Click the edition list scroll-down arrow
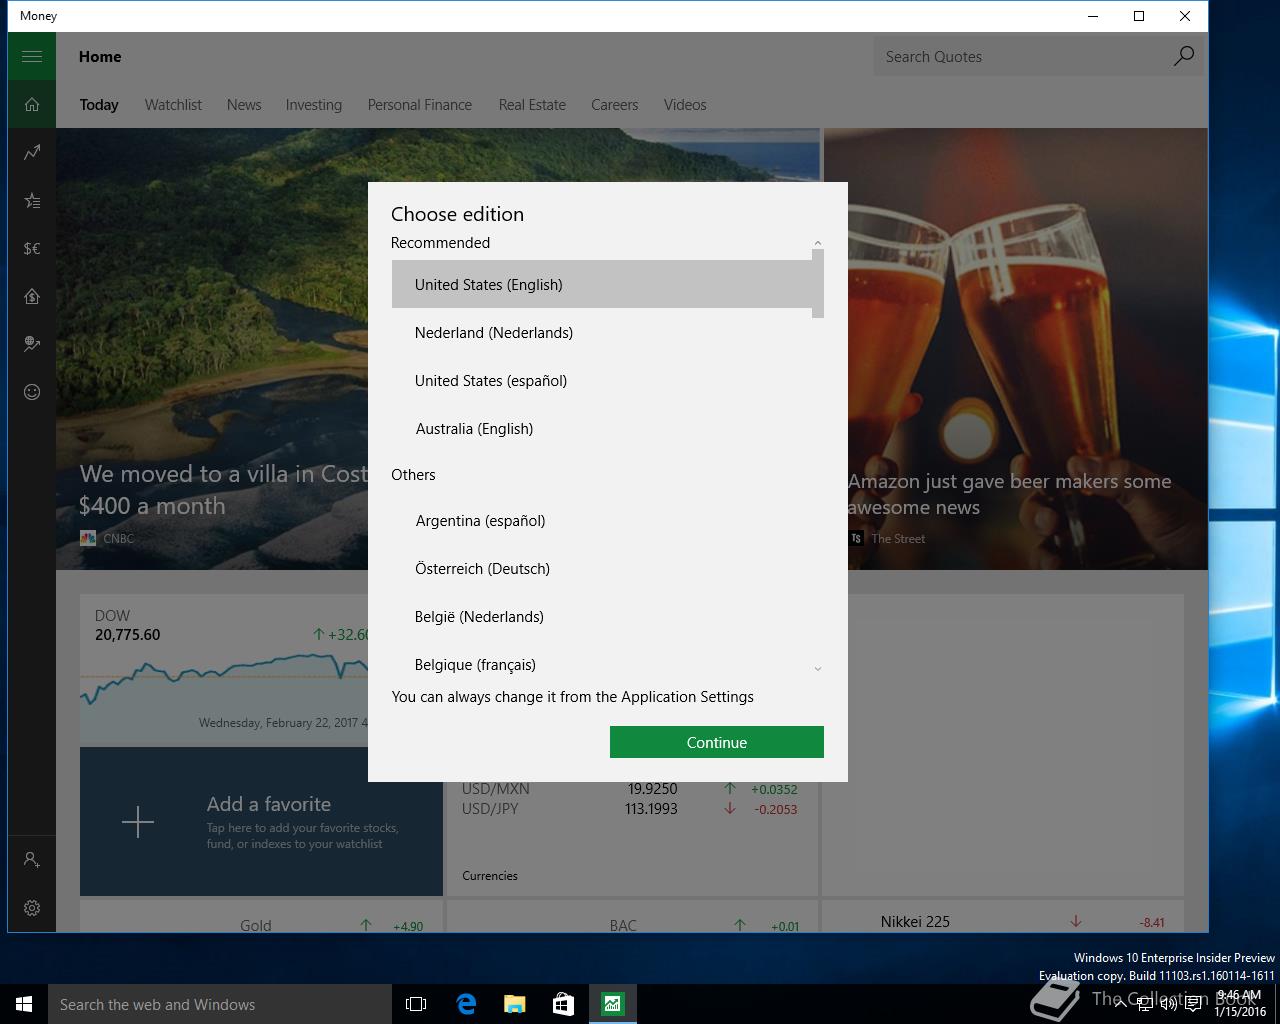Viewport: 1280px width, 1024px height. pos(818,669)
